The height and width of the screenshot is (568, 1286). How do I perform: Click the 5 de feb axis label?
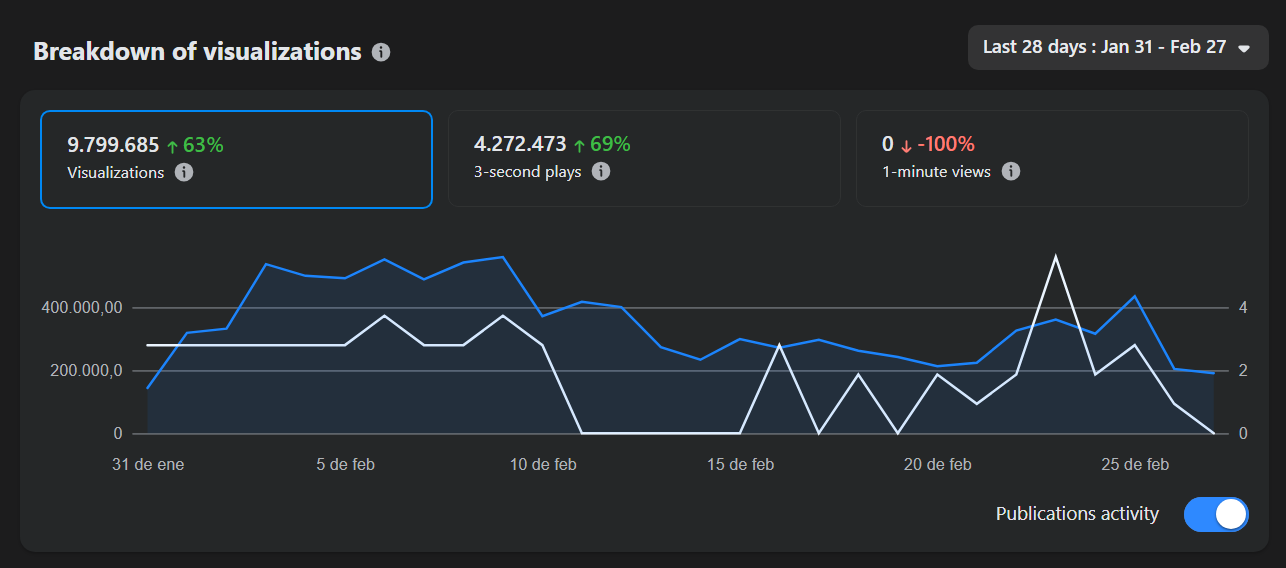(345, 465)
